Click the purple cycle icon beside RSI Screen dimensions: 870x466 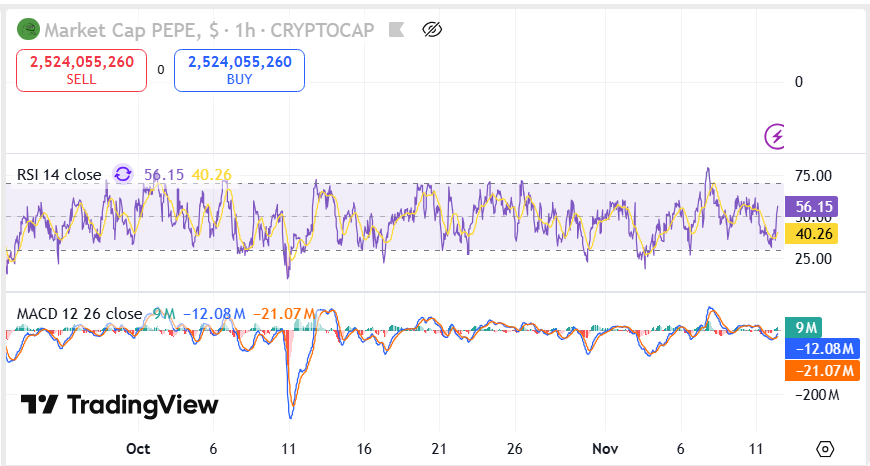[123, 175]
